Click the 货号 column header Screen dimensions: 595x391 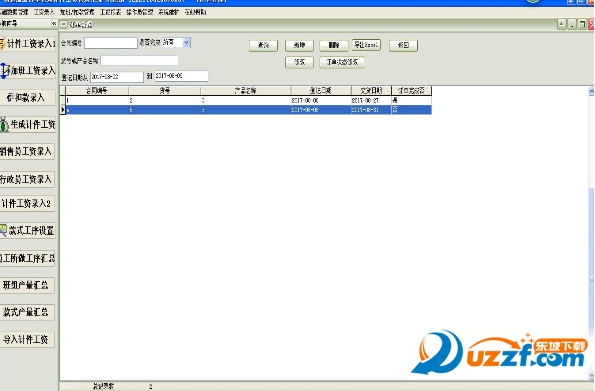tap(164, 91)
